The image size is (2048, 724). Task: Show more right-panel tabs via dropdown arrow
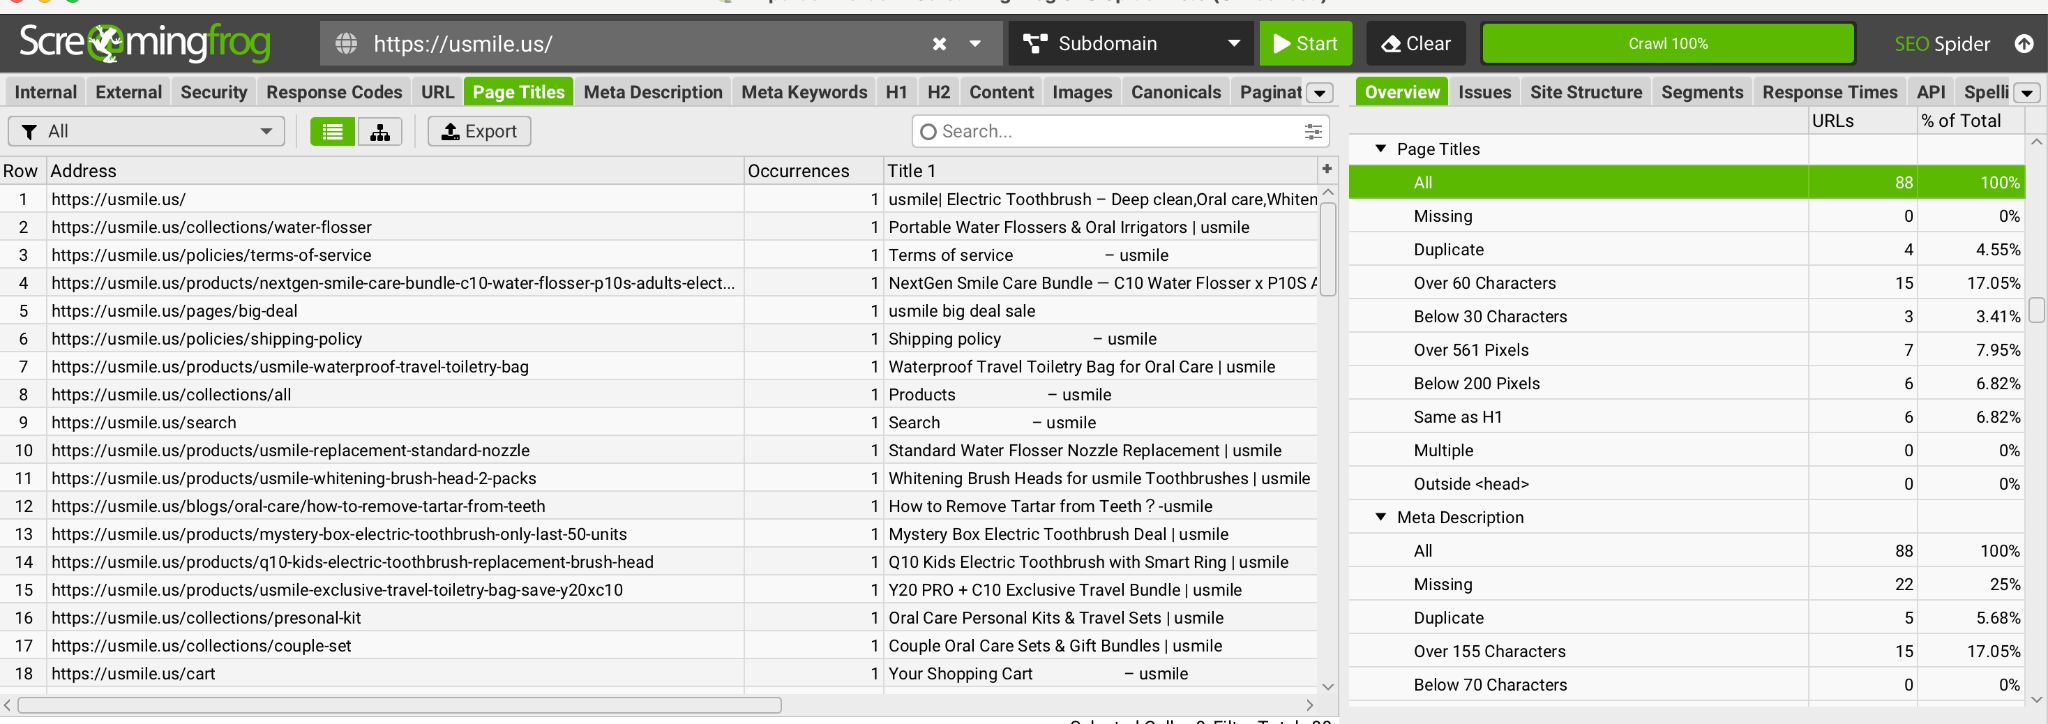point(2027,93)
